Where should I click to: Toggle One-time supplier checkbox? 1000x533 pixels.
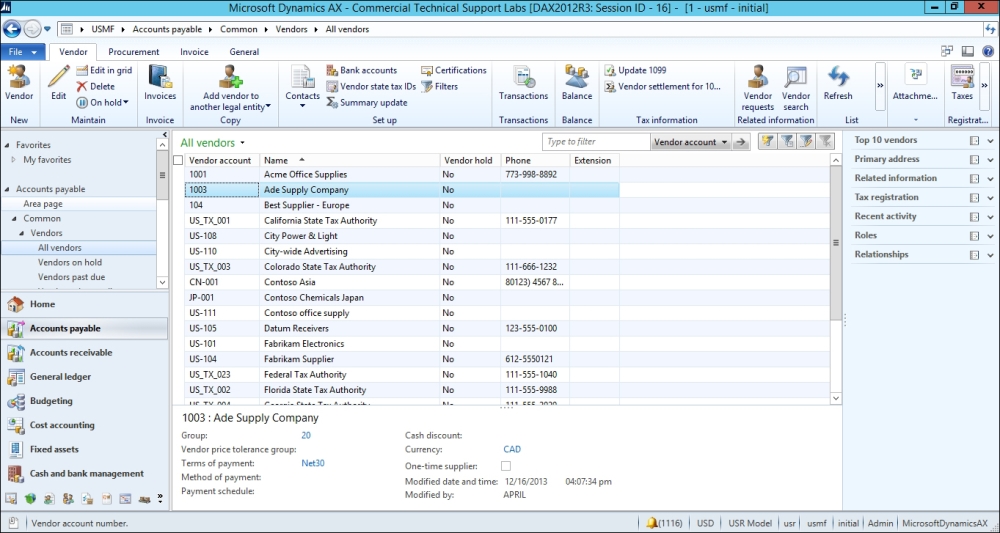[506, 466]
